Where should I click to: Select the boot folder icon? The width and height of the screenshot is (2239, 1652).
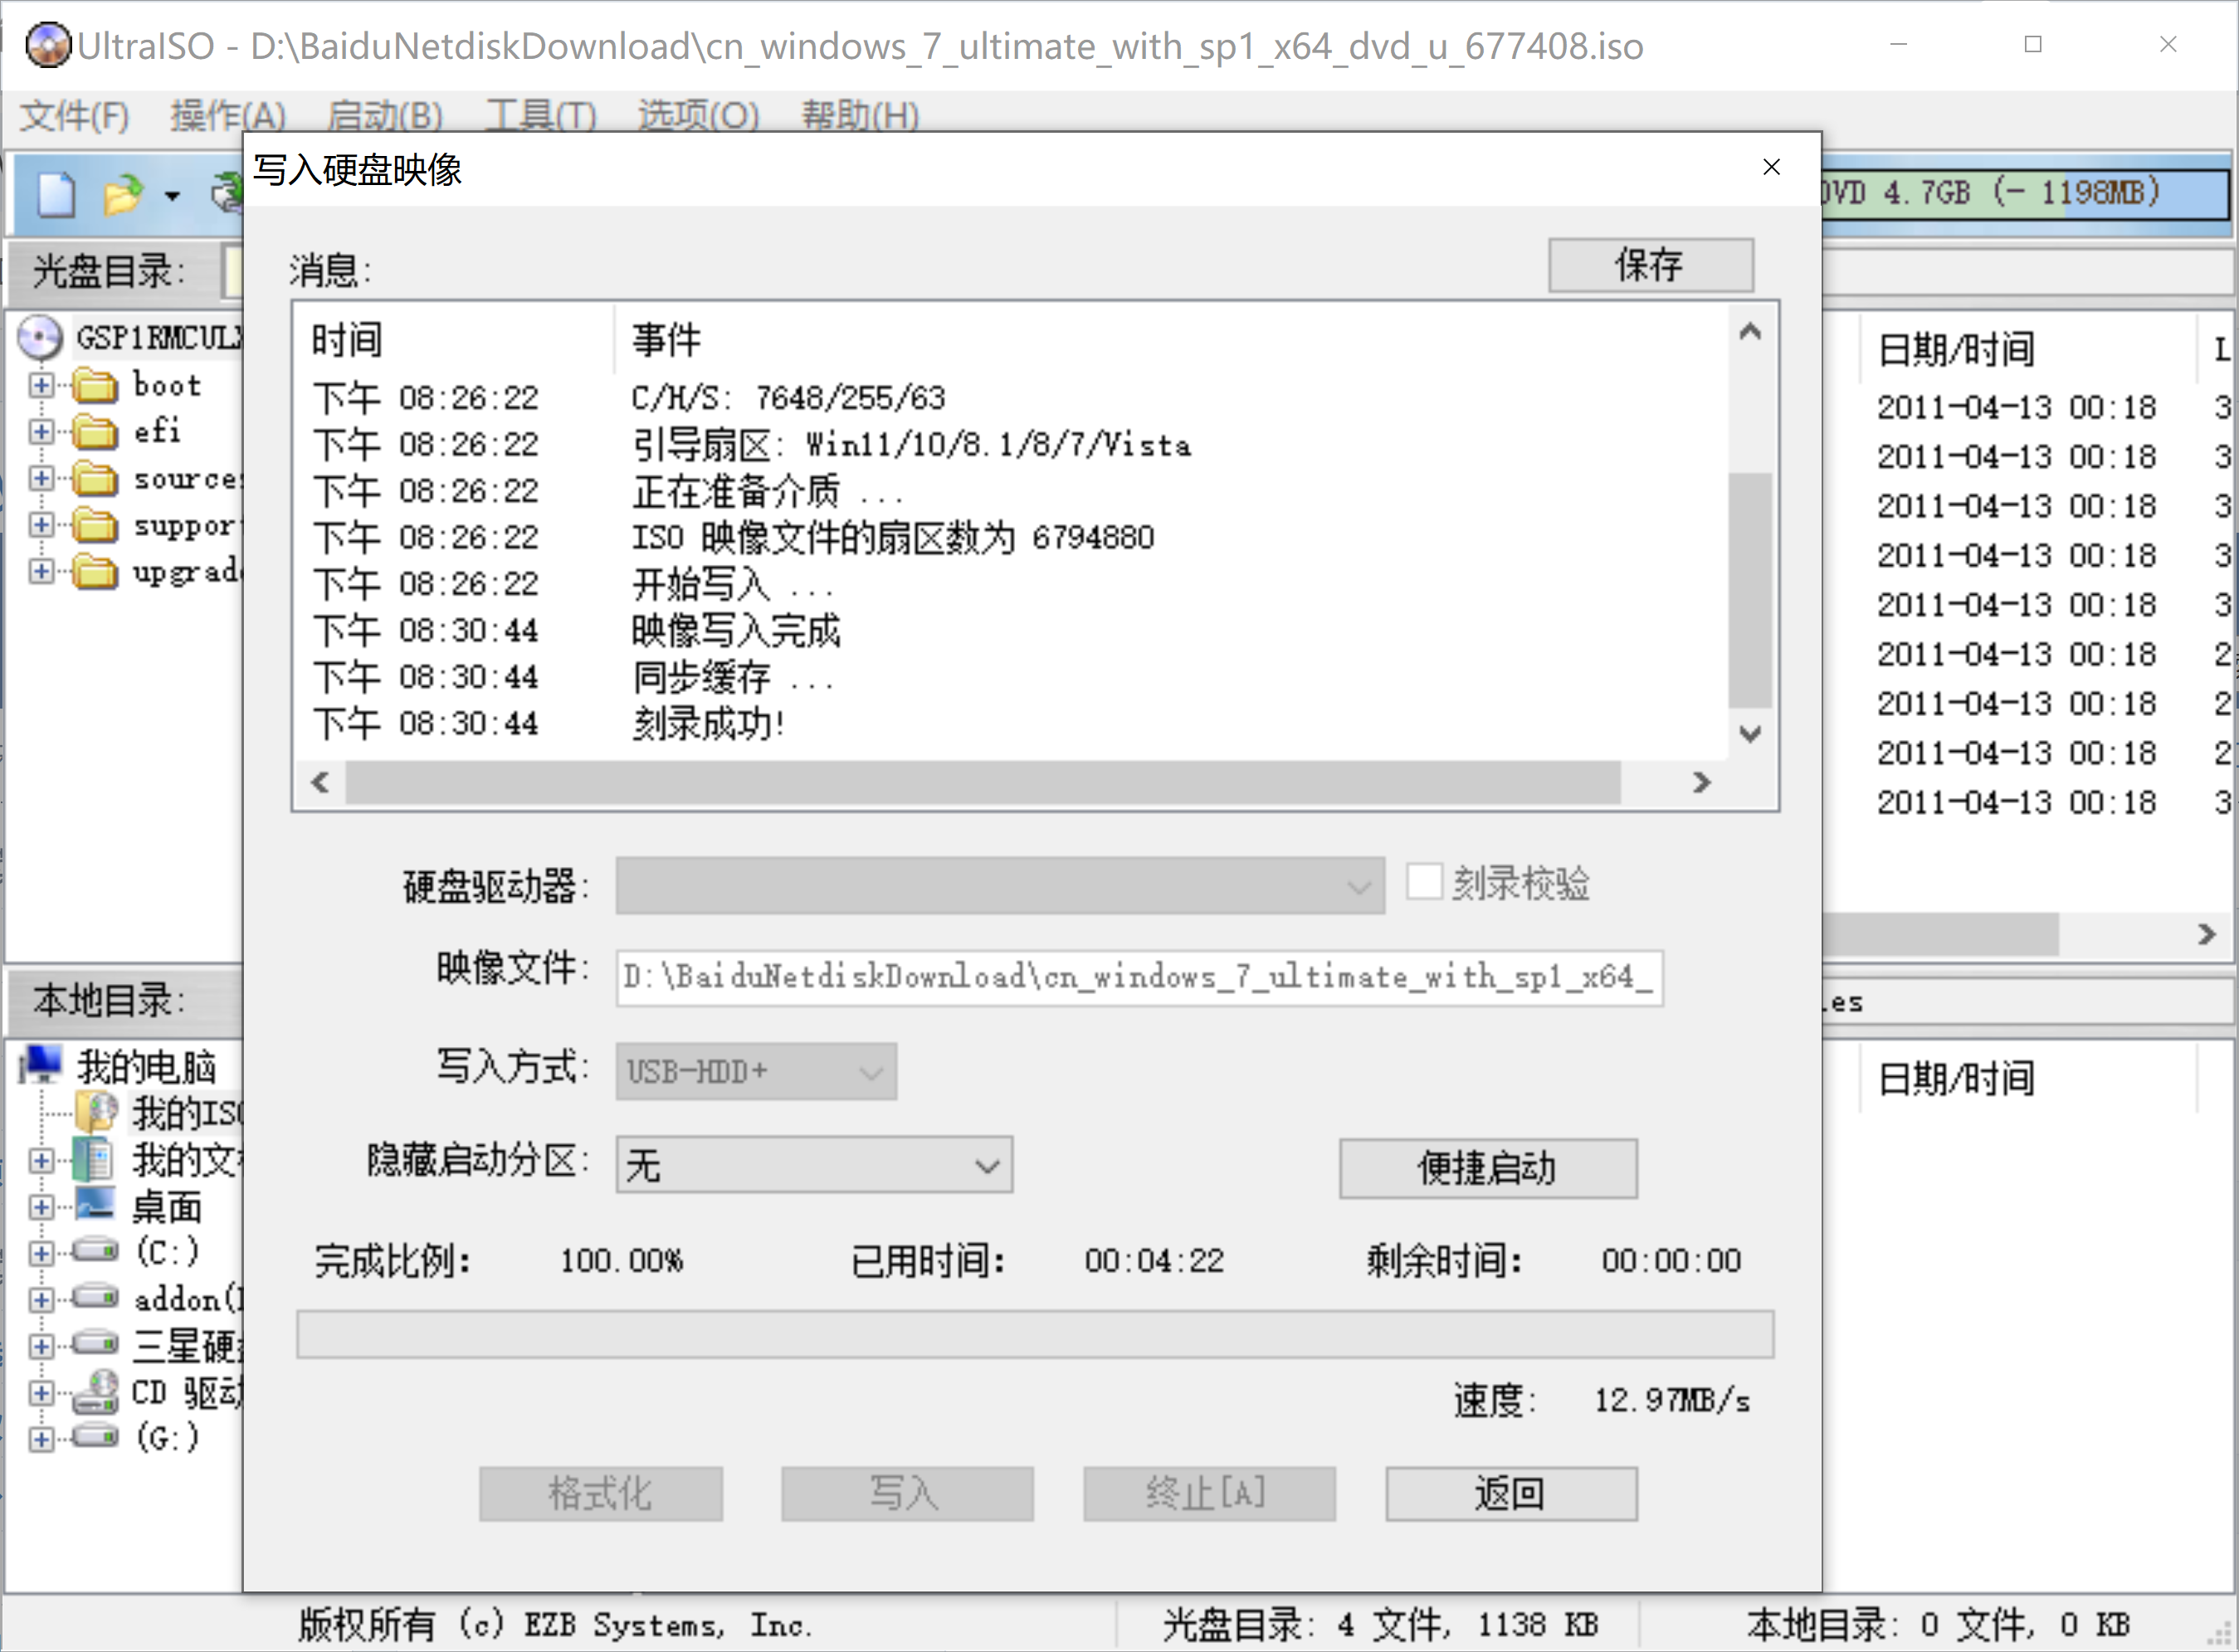coord(95,384)
